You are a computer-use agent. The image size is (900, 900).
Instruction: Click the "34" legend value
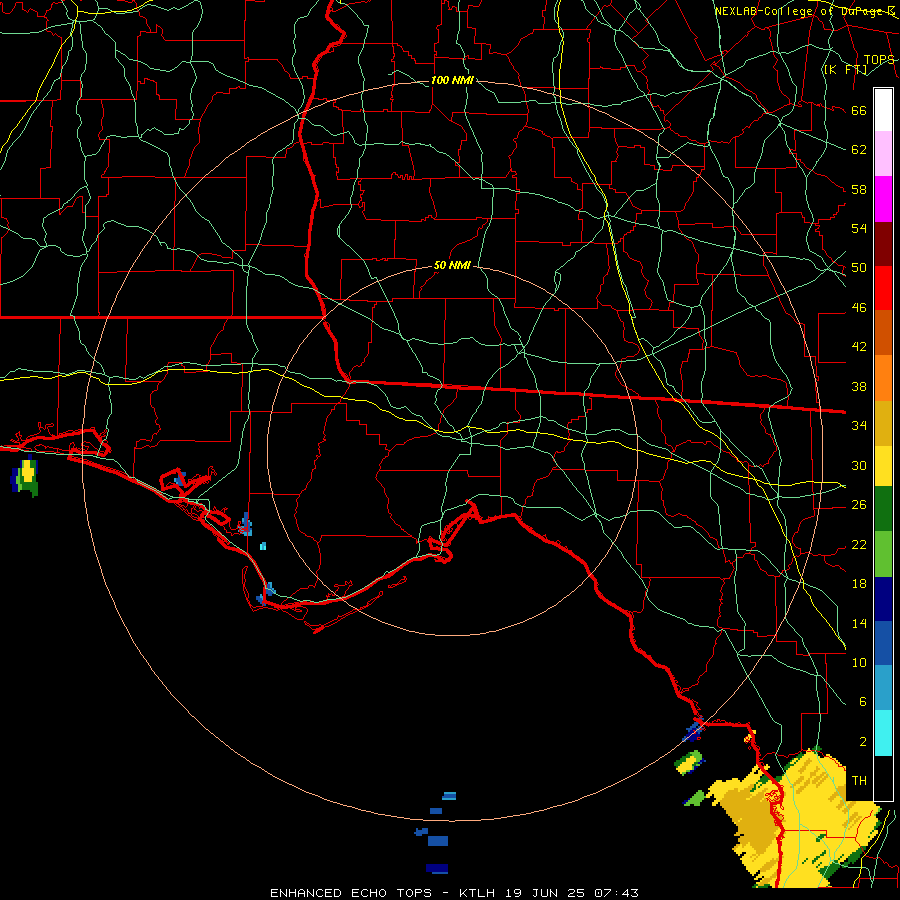click(x=859, y=426)
